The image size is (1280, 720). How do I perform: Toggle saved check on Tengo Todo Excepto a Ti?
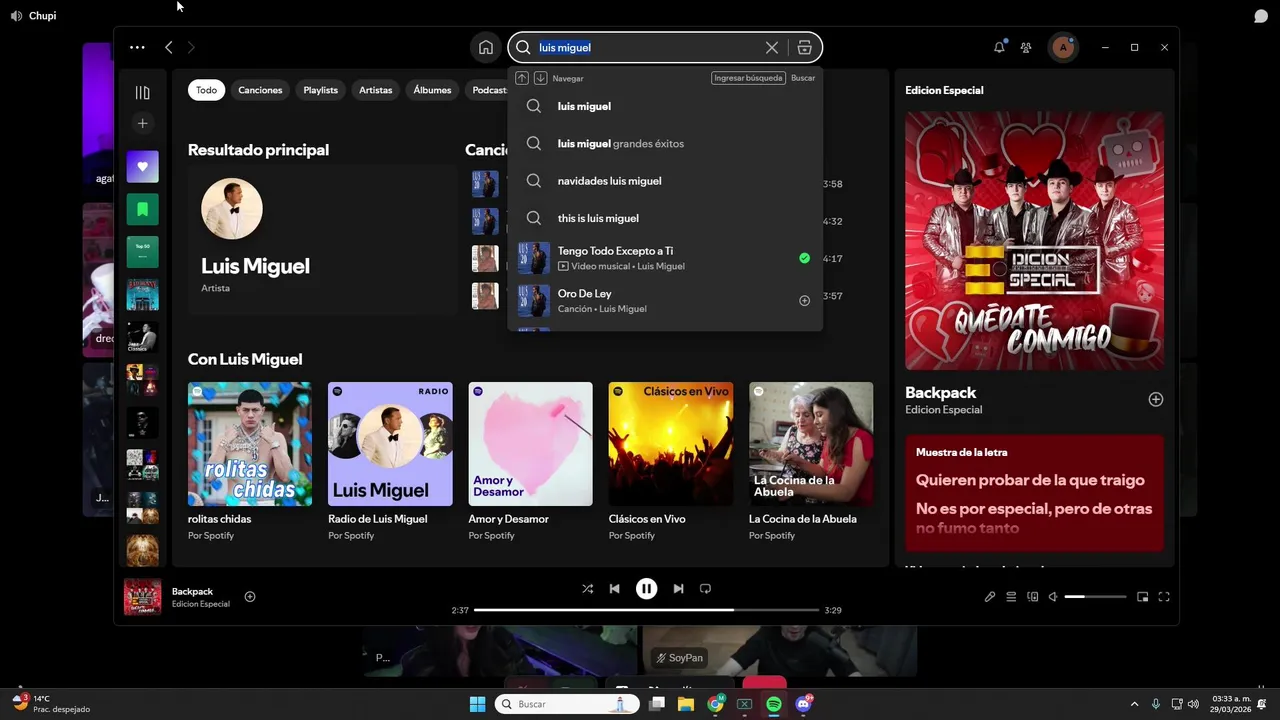tap(804, 258)
